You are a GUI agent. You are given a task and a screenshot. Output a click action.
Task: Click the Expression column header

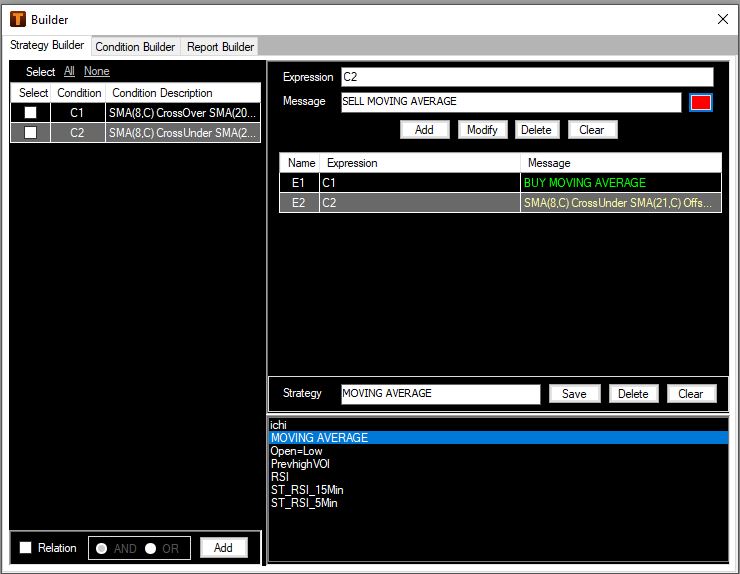420,163
